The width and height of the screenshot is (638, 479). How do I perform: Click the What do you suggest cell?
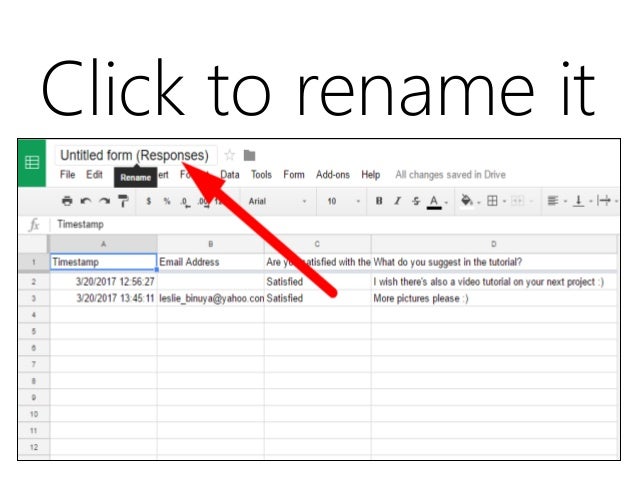click(x=494, y=262)
